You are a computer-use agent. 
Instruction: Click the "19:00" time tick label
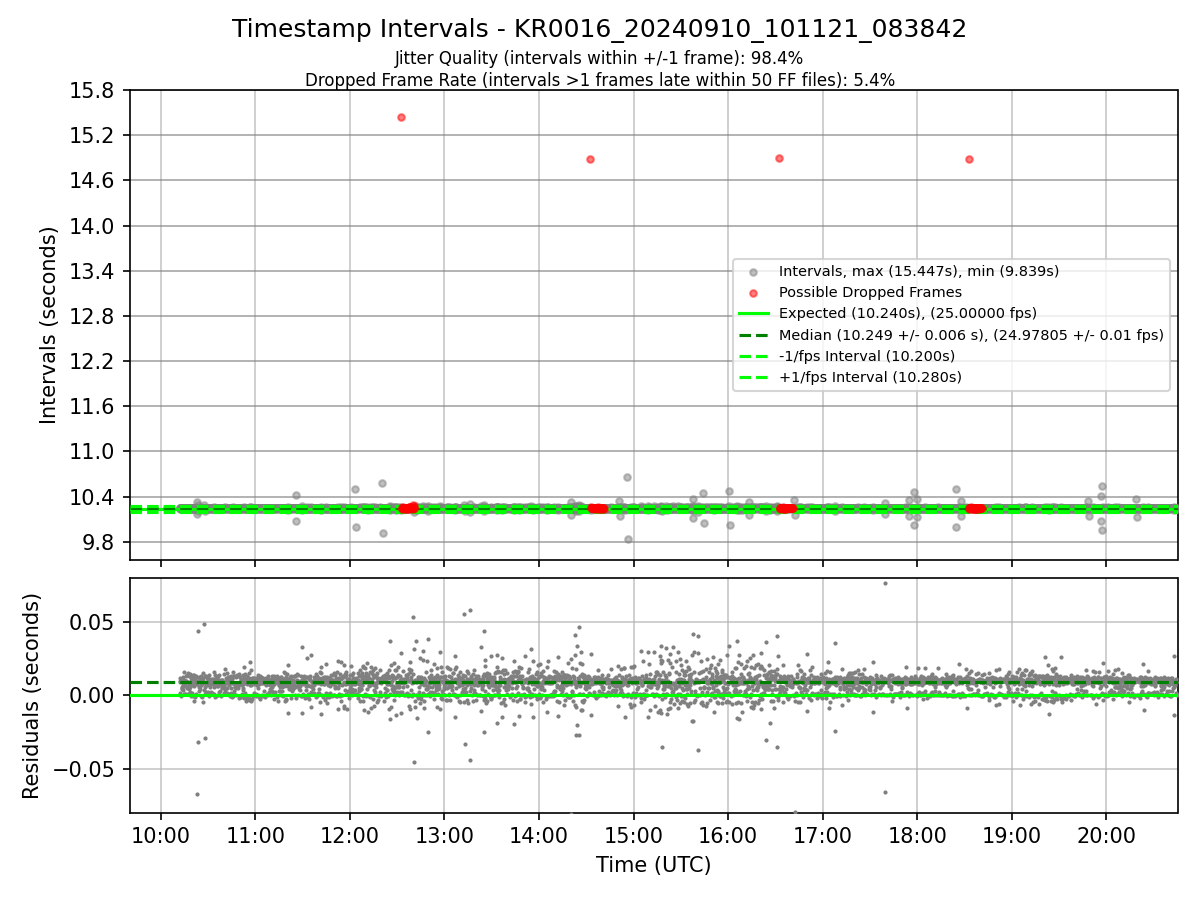[1011, 835]
